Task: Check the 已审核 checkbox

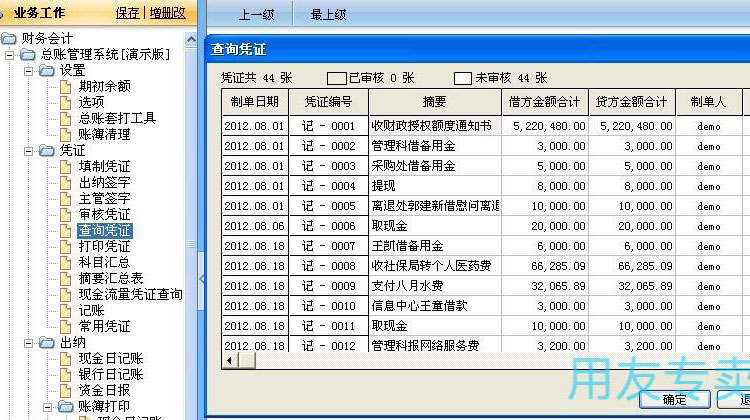Action: 336,78
